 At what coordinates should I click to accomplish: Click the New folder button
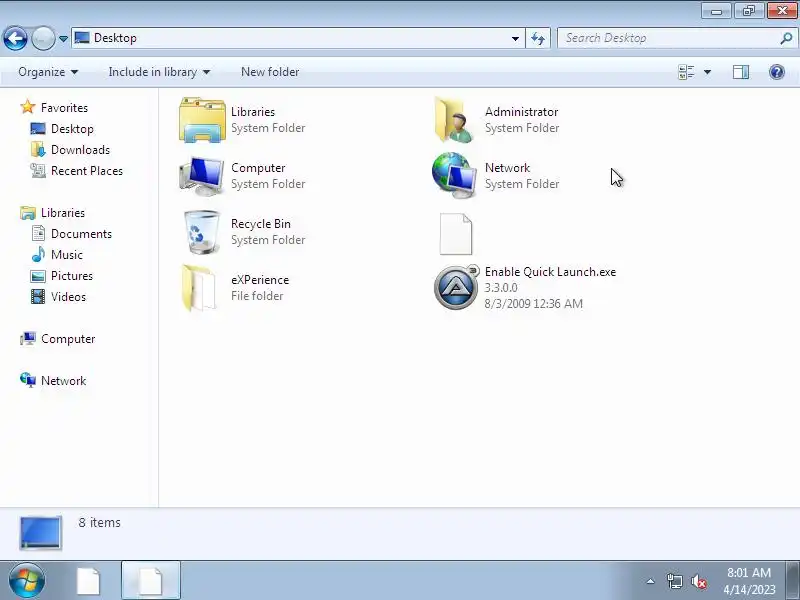[x=270, y=72]
